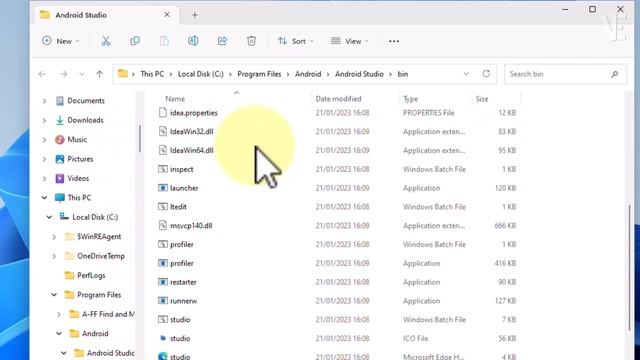Collapse the Program Files tree node
Image resolution: width=640 pixels, height=360 pixels.
[x=54, y=295]
